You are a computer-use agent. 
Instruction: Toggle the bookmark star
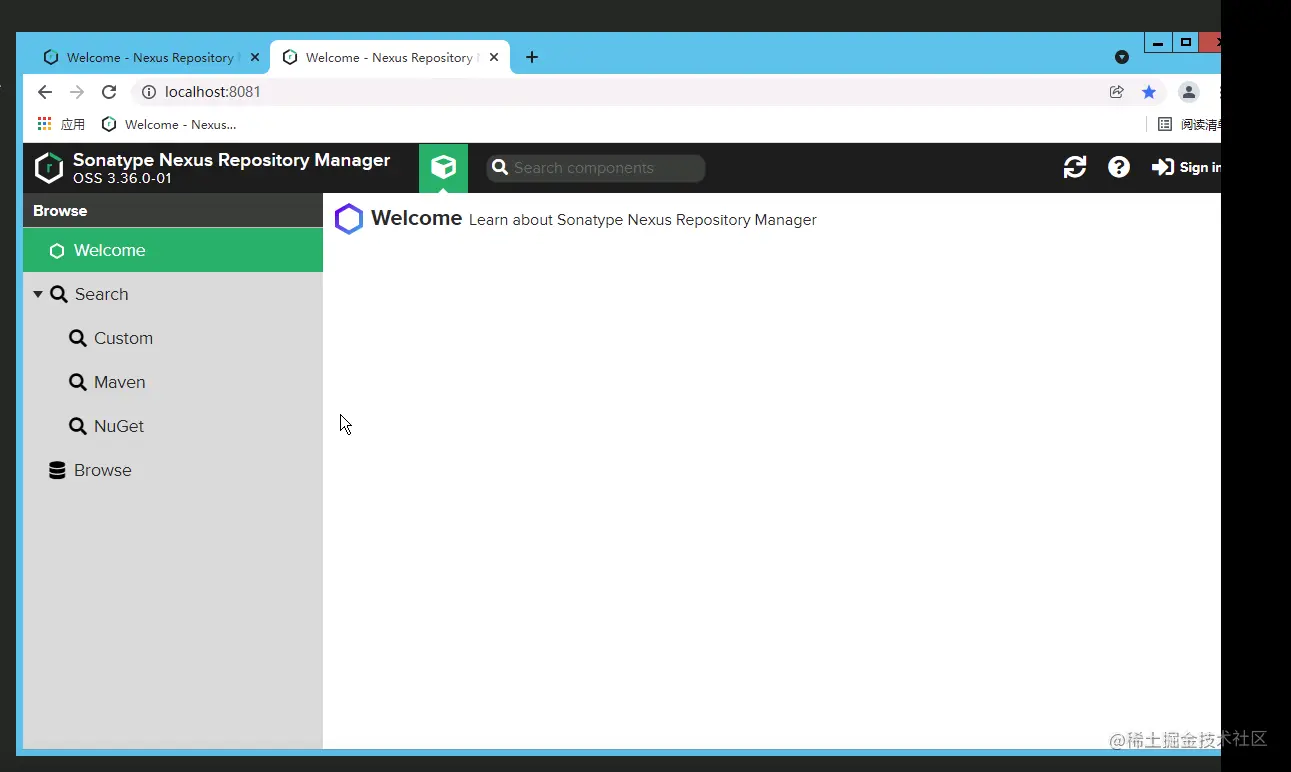pyautogui.click(x=1149, y=92)
